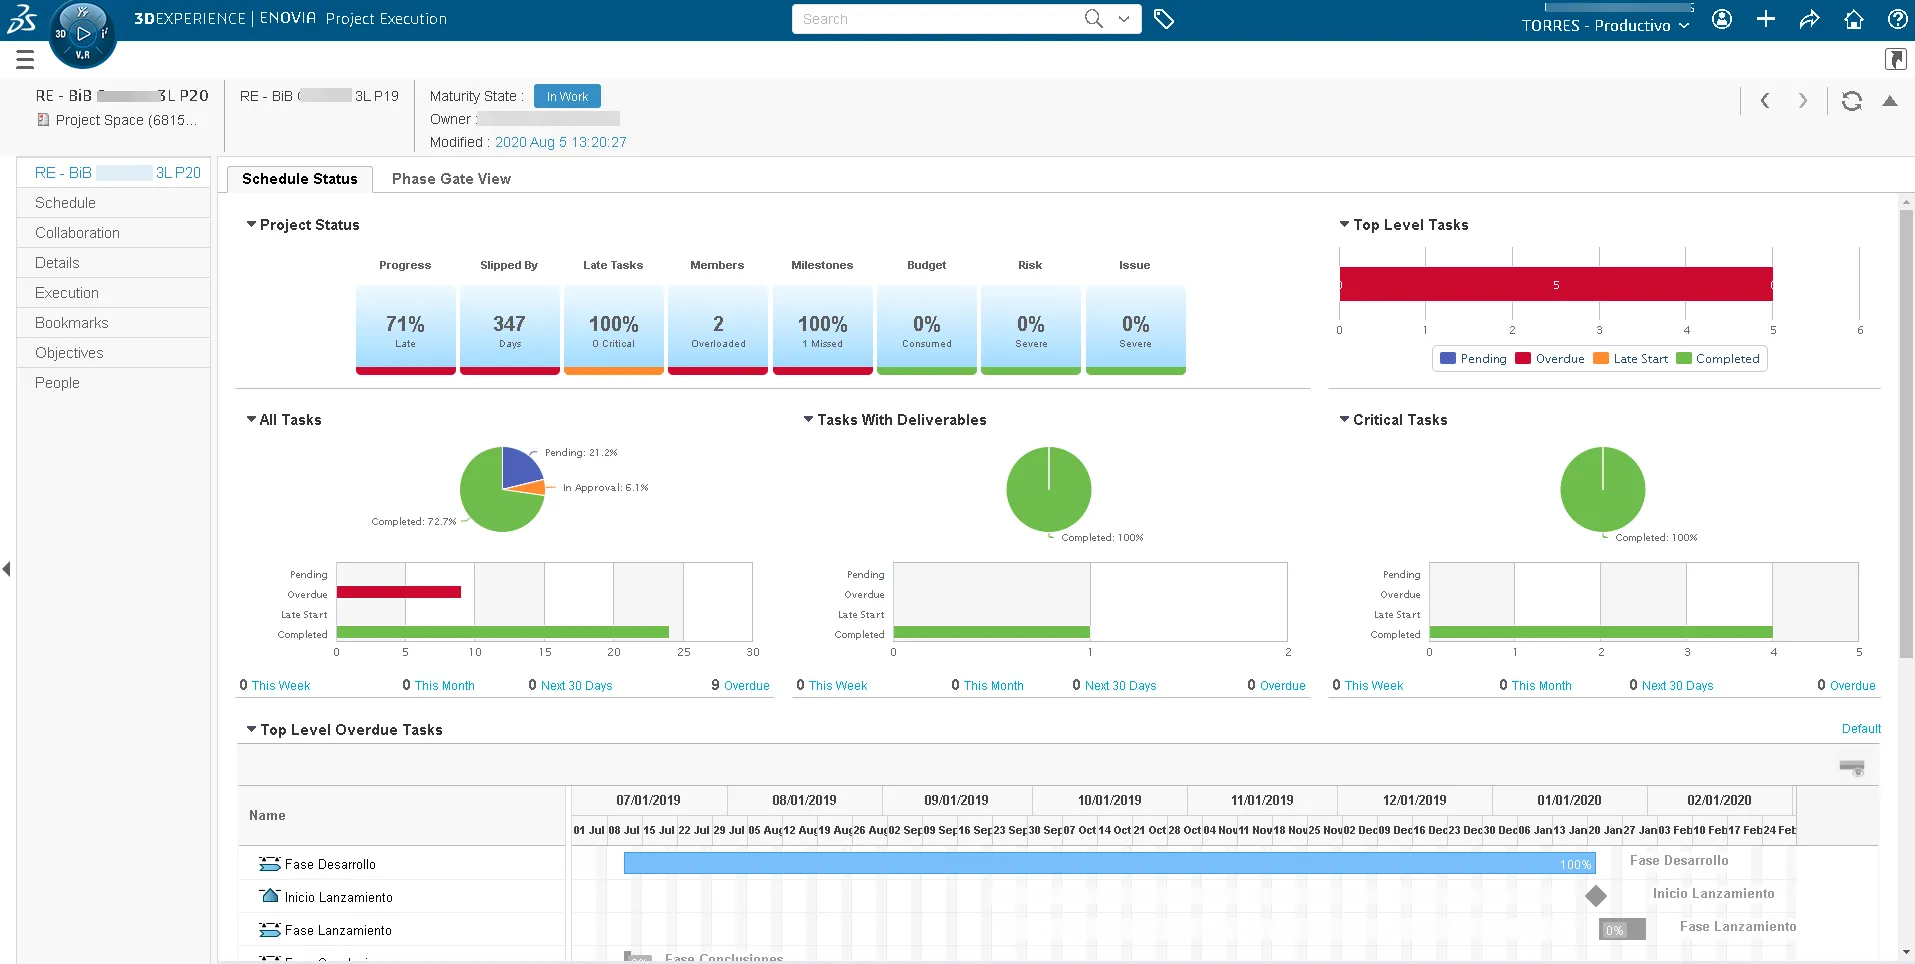Click the Default link
1915x964 pixels.
pos(1861,729)
